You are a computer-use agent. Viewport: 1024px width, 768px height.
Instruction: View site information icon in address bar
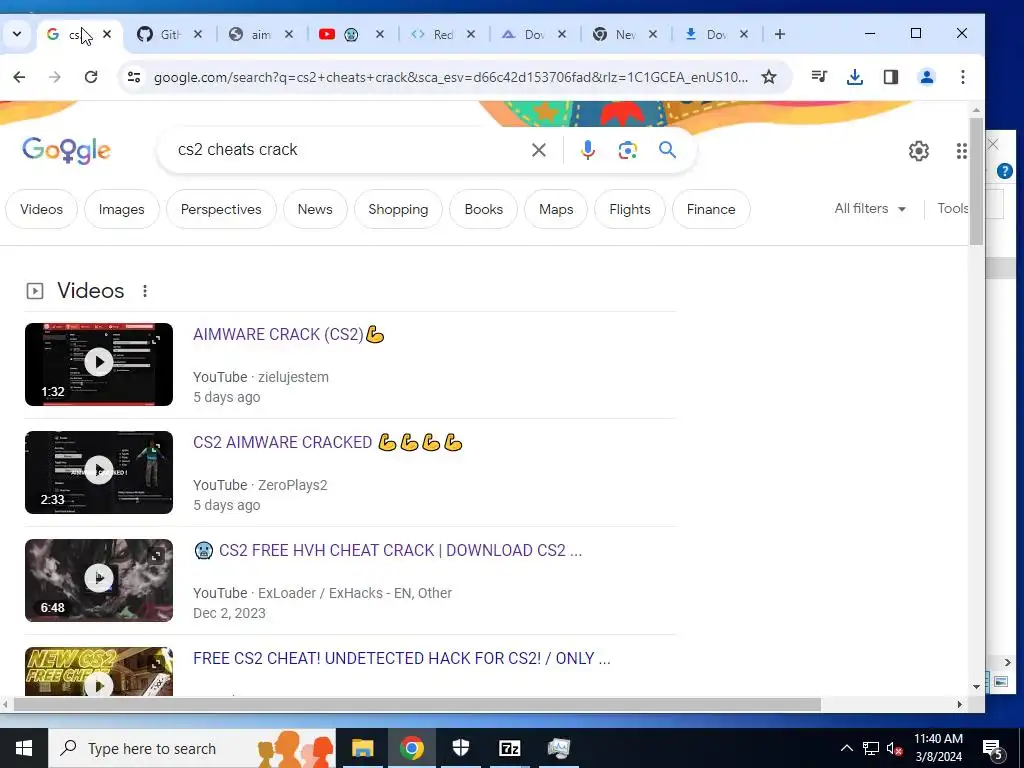coord(134,77)
